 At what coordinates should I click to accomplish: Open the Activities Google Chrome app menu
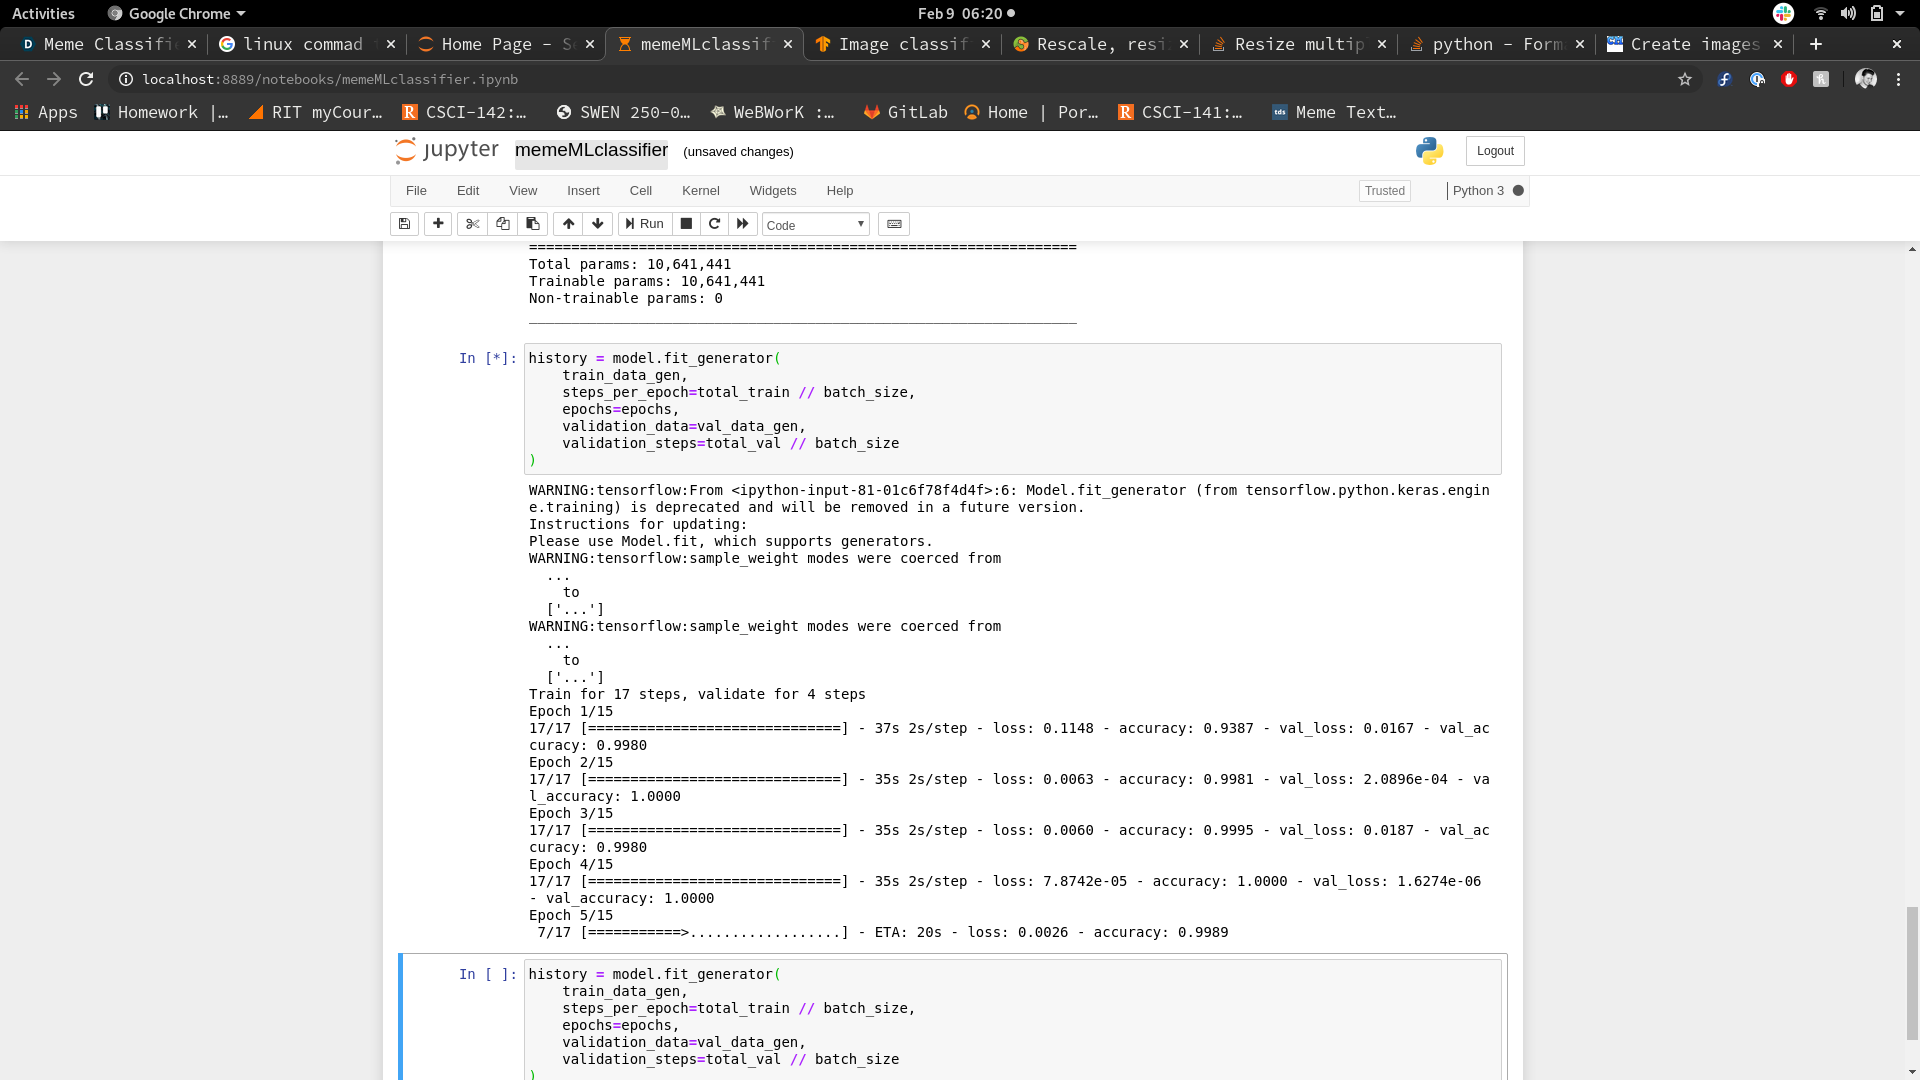tap(177, 13)
